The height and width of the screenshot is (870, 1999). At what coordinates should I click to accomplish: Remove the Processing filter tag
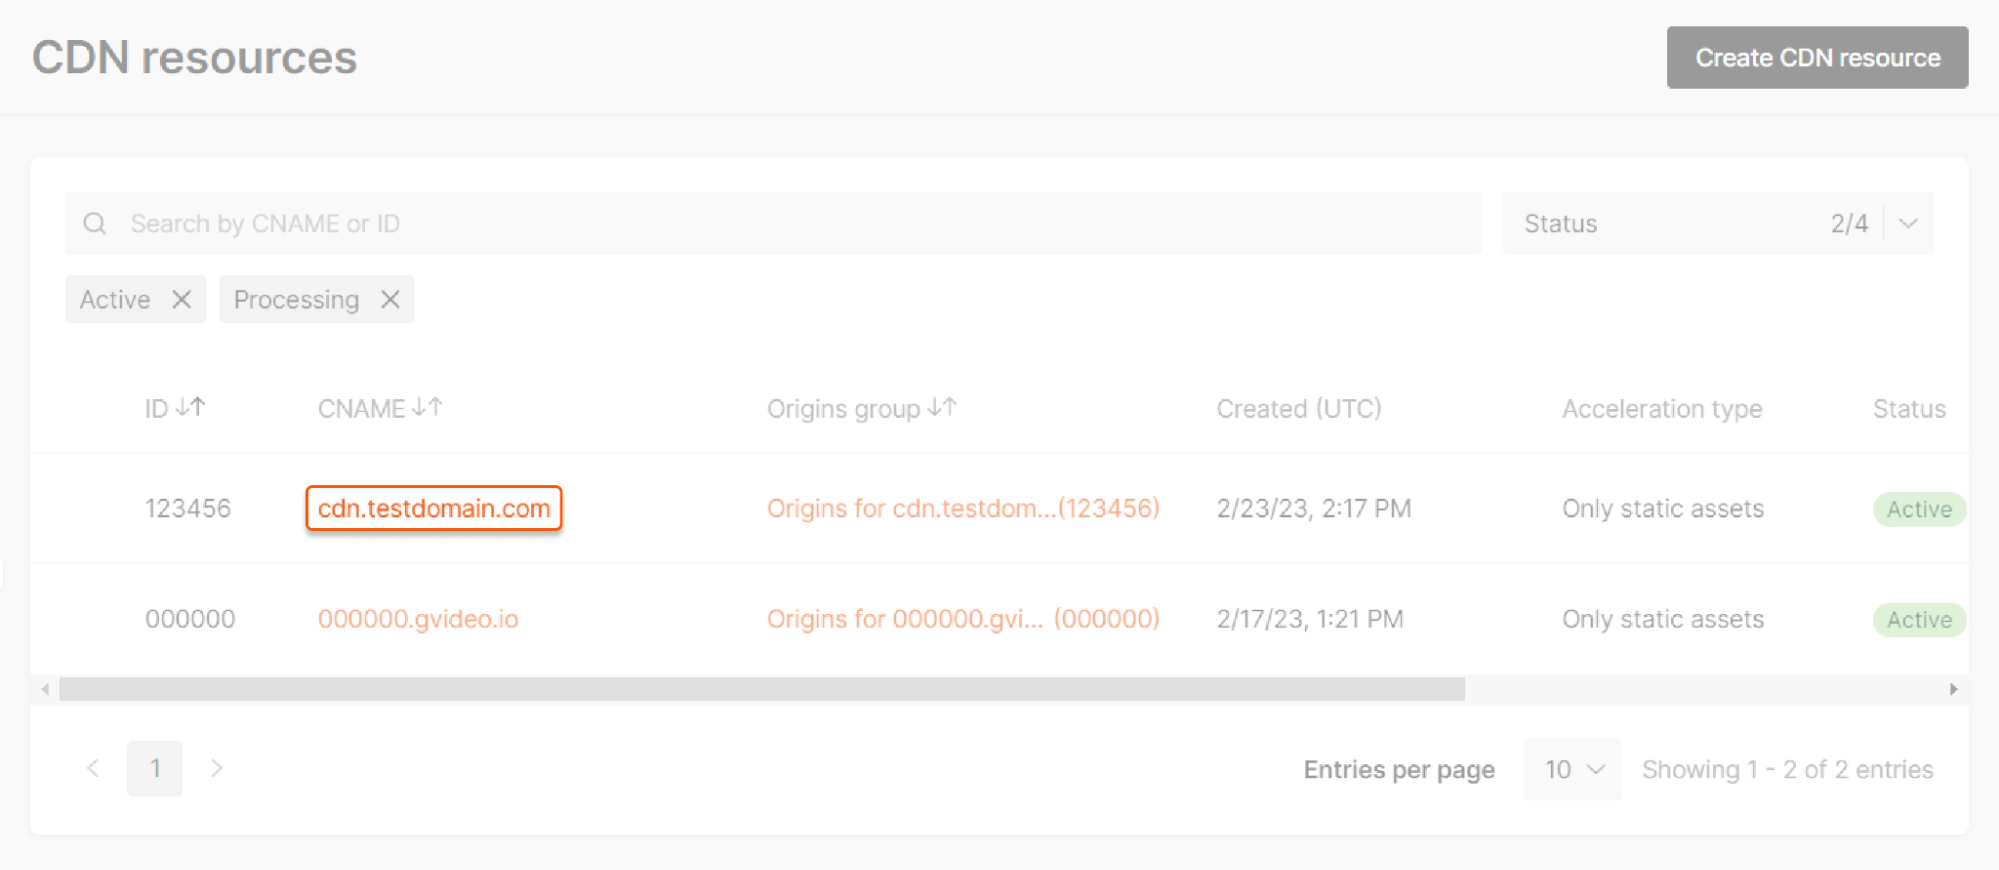pos(390,300)
